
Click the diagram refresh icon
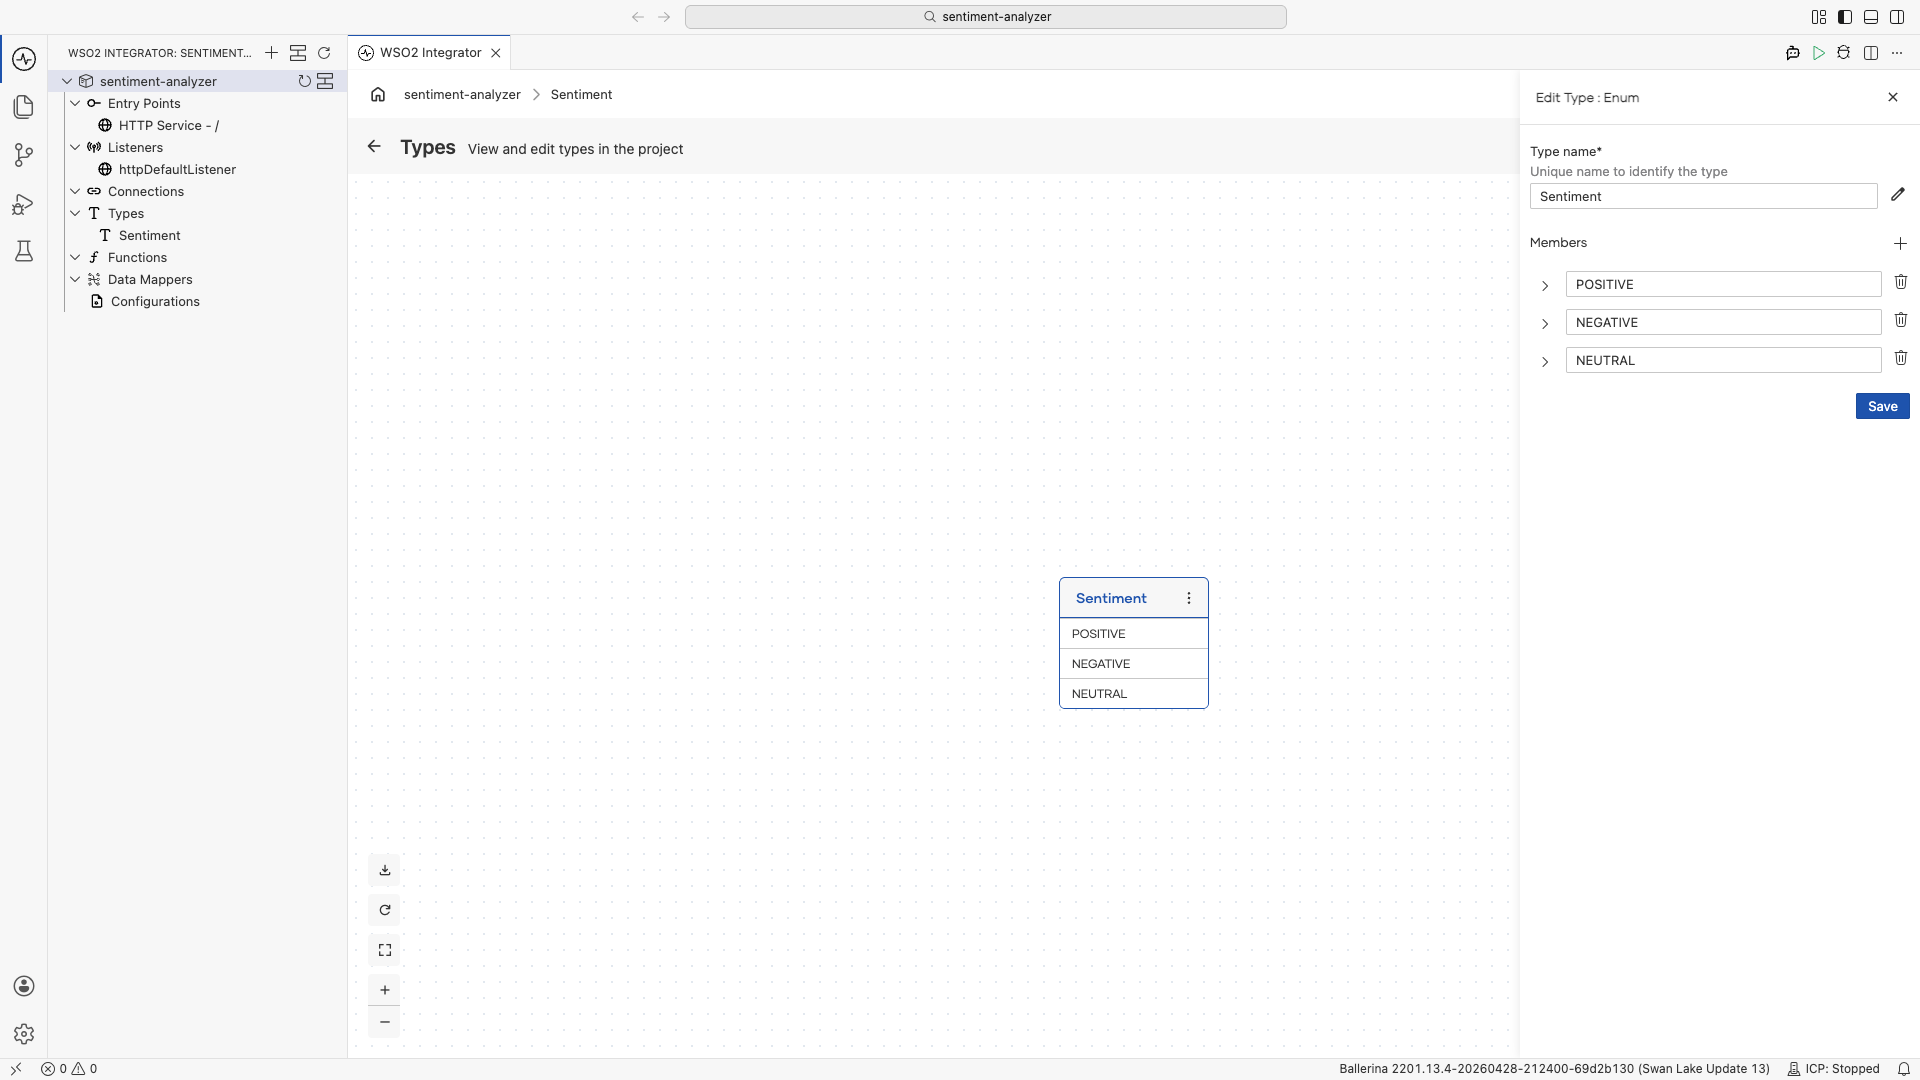385,910
